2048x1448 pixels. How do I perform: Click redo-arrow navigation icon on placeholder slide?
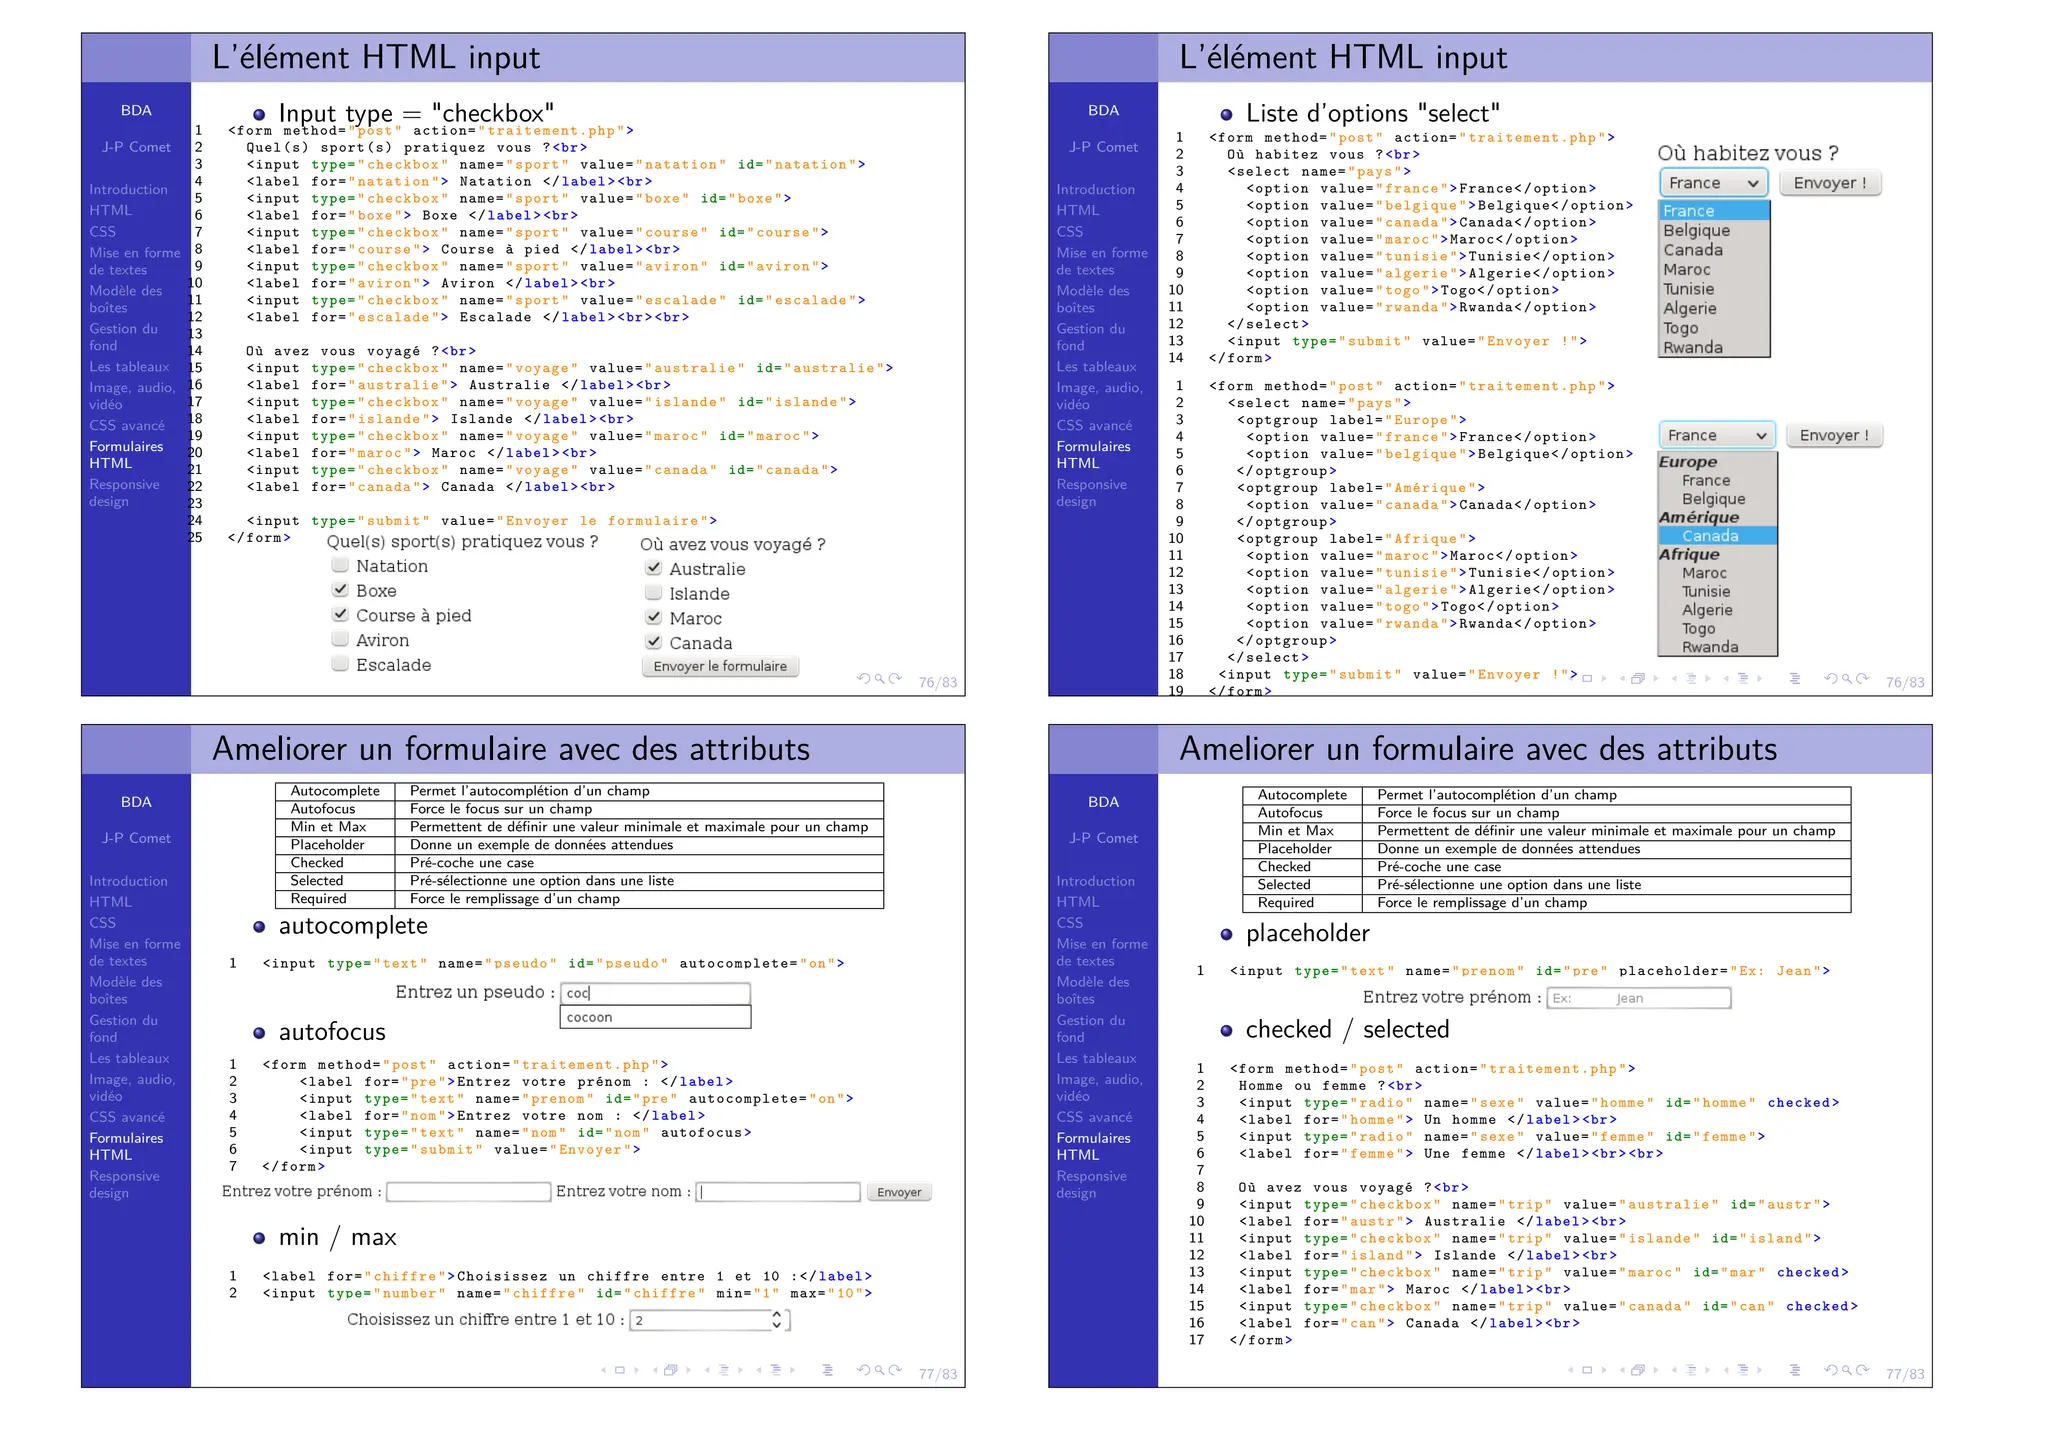tap(1862, 1370)
